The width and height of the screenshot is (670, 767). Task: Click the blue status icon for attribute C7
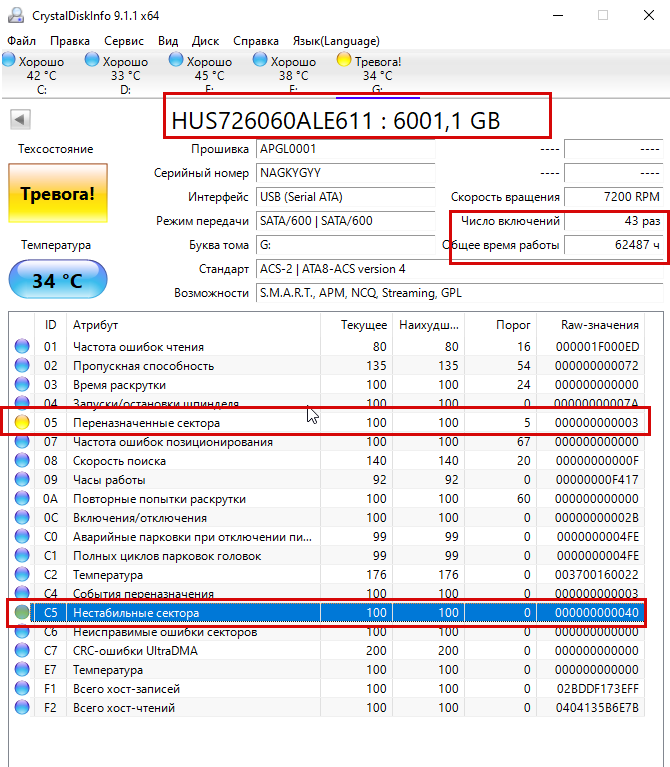(22, 651)
